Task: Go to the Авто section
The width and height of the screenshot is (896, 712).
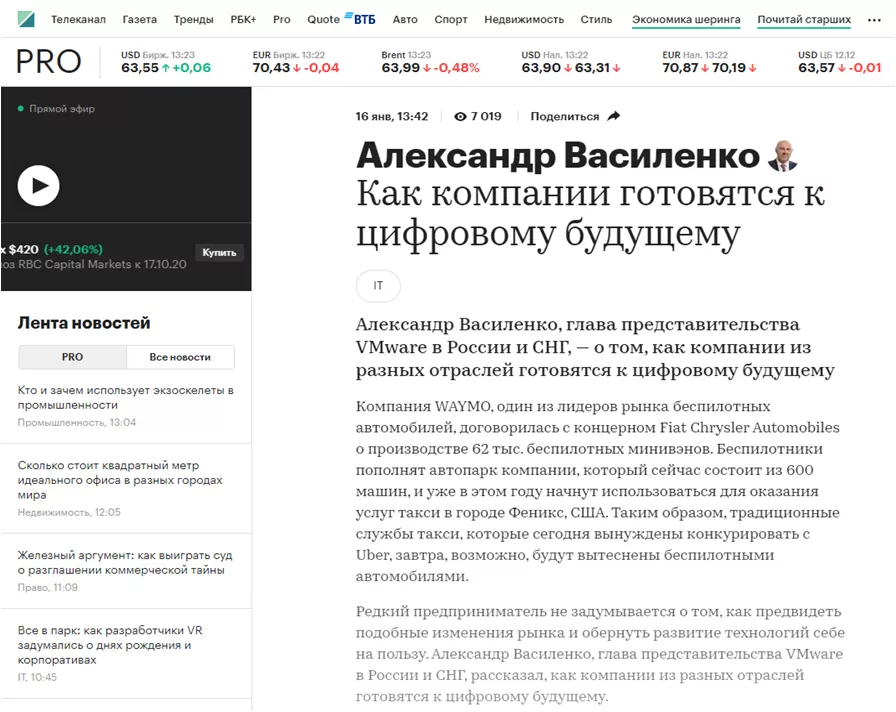Action: point(405,19)
